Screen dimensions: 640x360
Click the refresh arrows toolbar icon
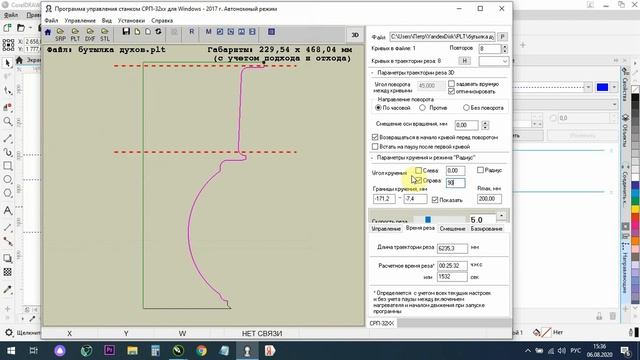[x=158, y=31]
